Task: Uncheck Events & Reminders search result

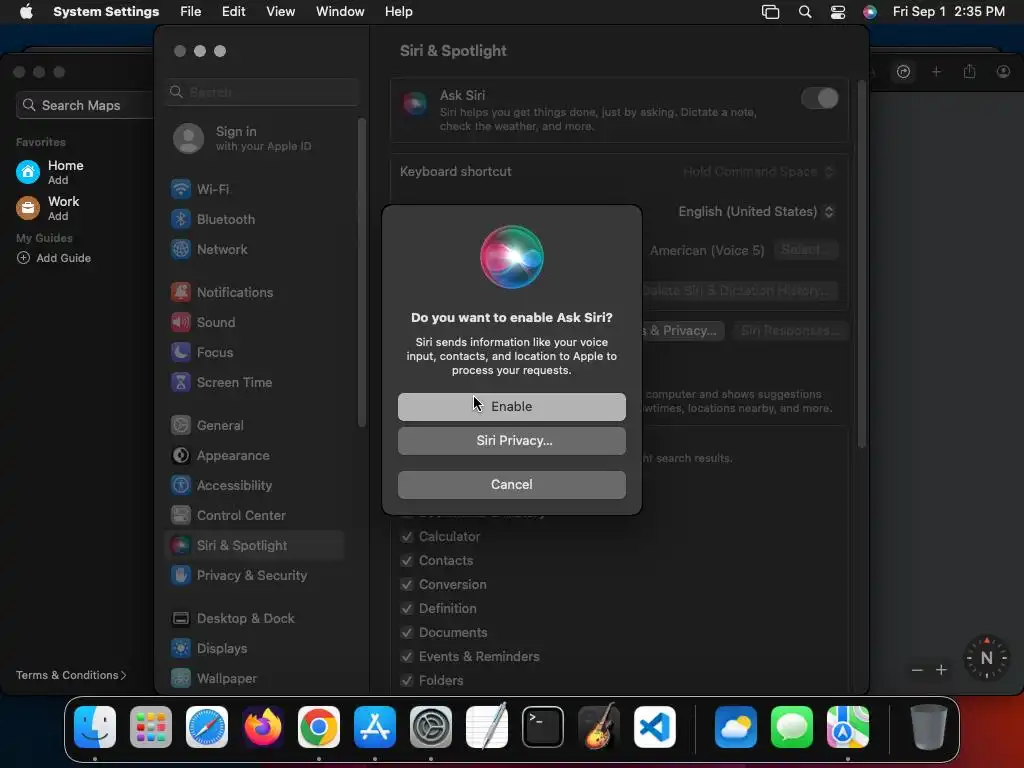Action: click(x=407, y=657)
